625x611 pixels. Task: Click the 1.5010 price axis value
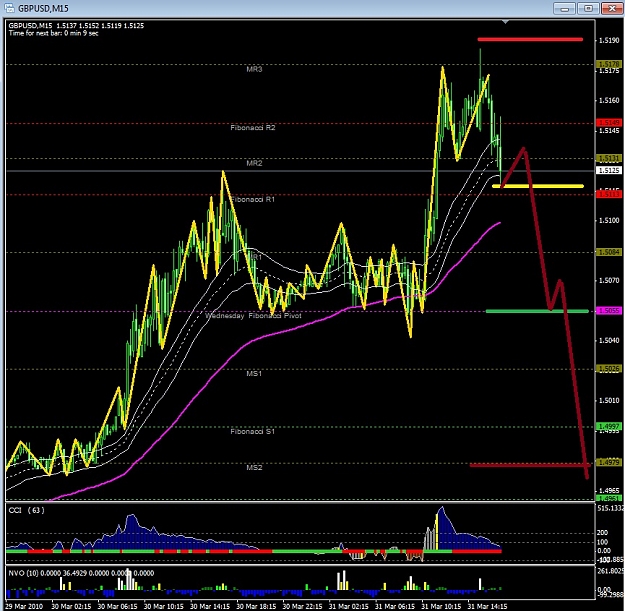609,401
